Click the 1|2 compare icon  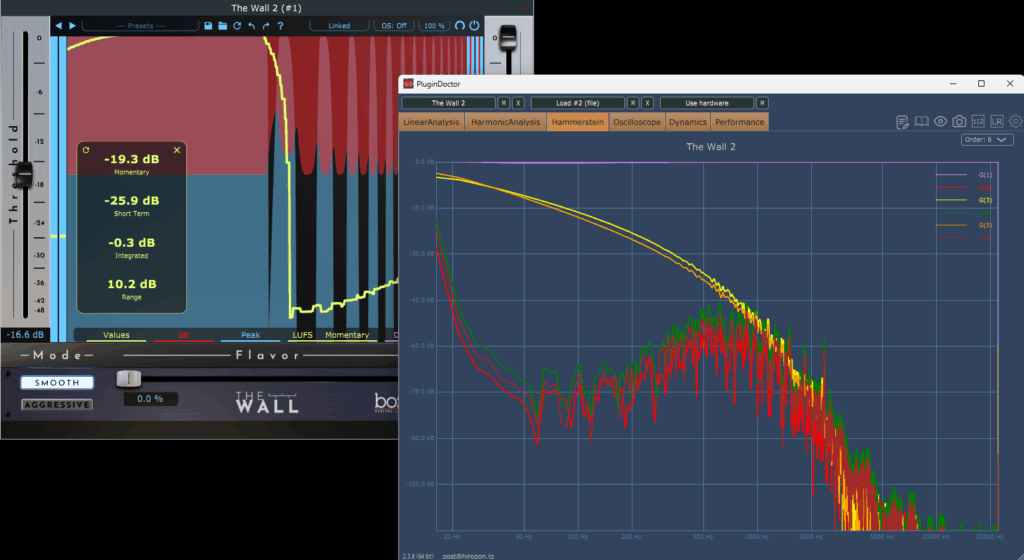click(x=978, y=121)
